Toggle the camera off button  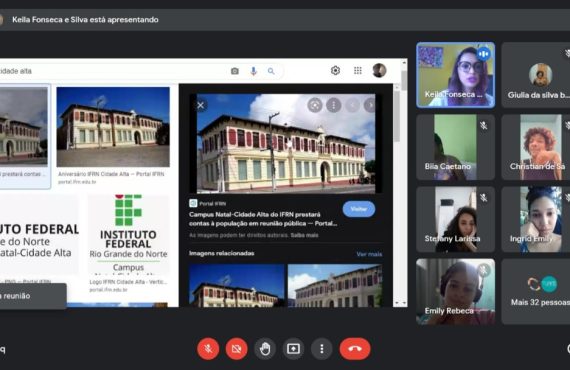coord(236,349)
